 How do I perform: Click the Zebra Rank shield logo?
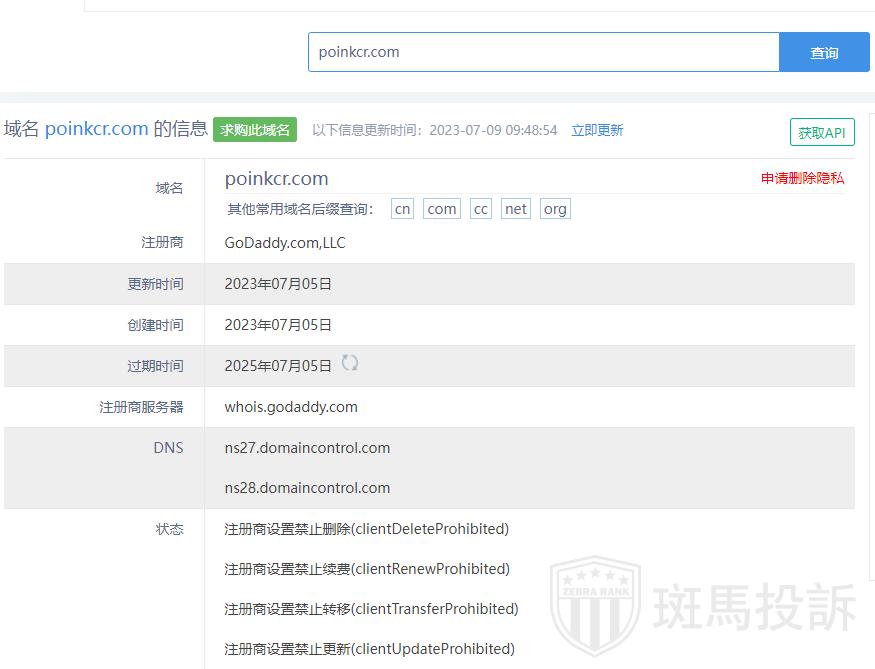[x=595, y=606]
